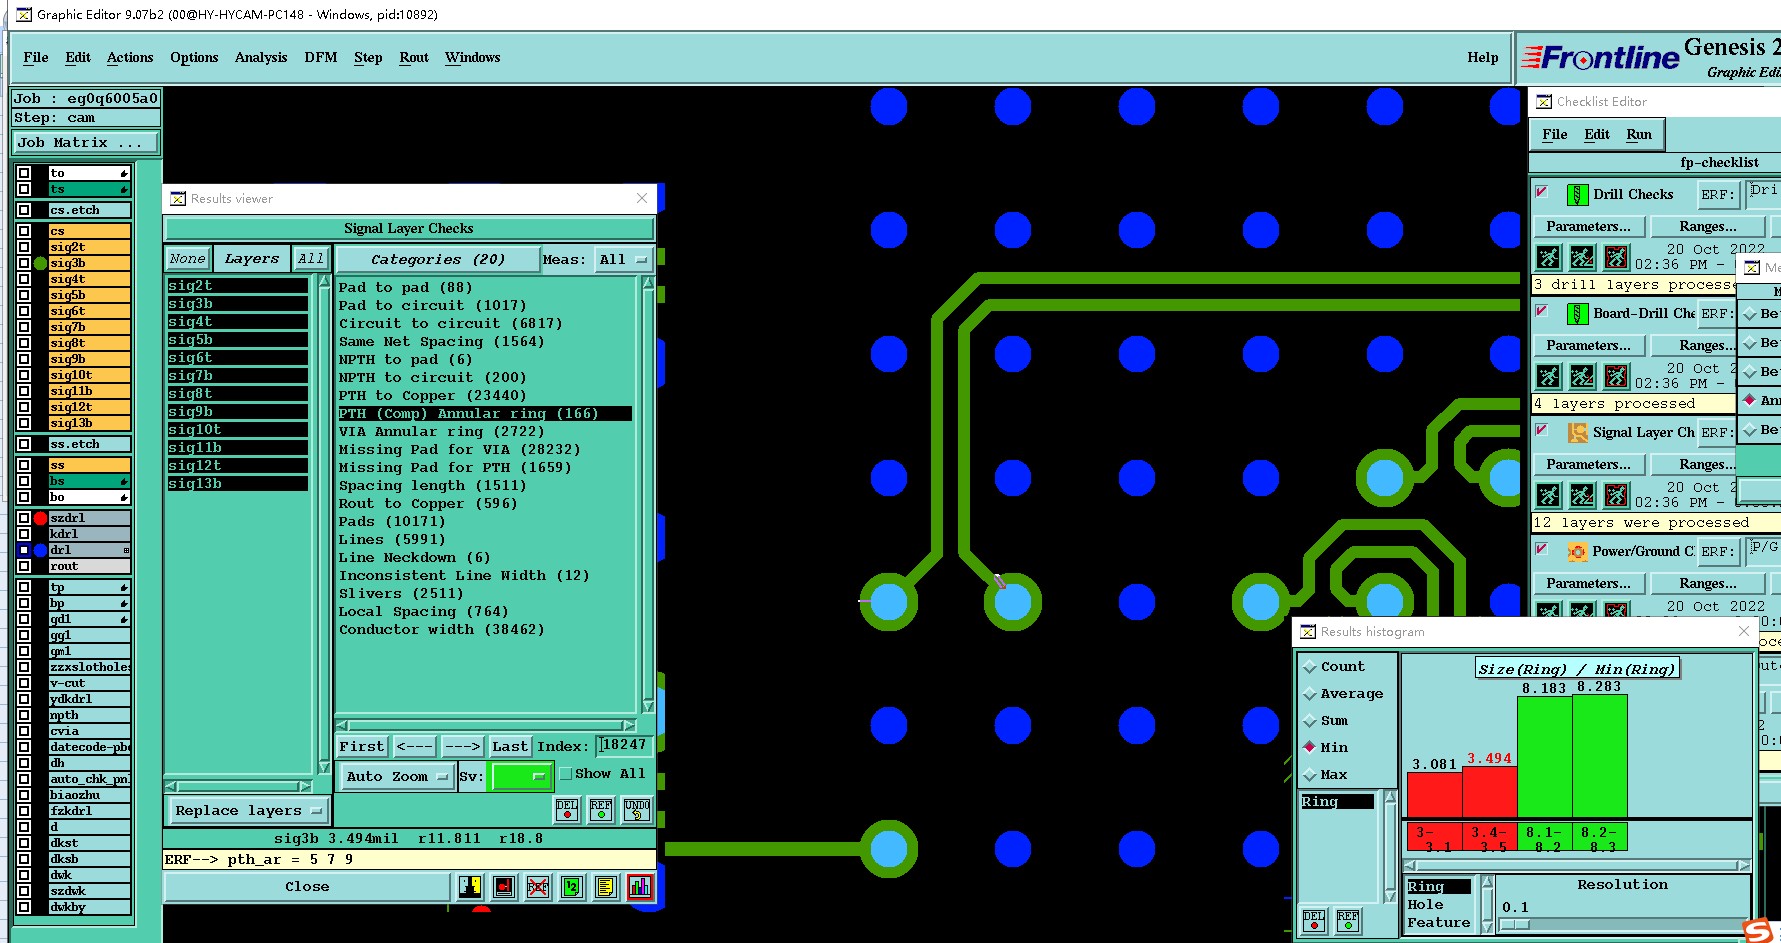This screenshot has width=1781, height=943.
Task: Open the Run menu in Checklist Editor
Action: click(x=1639, y=135)
